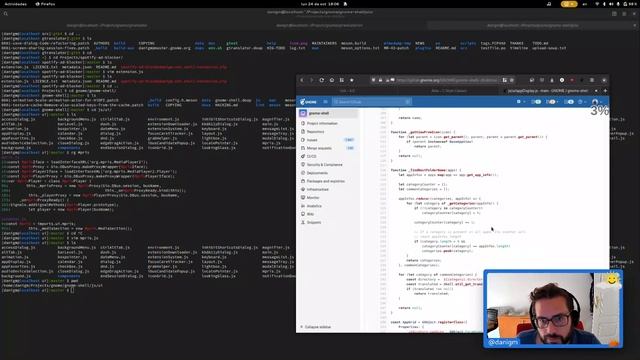Click the Issues count badge in sidebar
This screenshot has height=360, width=640.
[349, 140]
